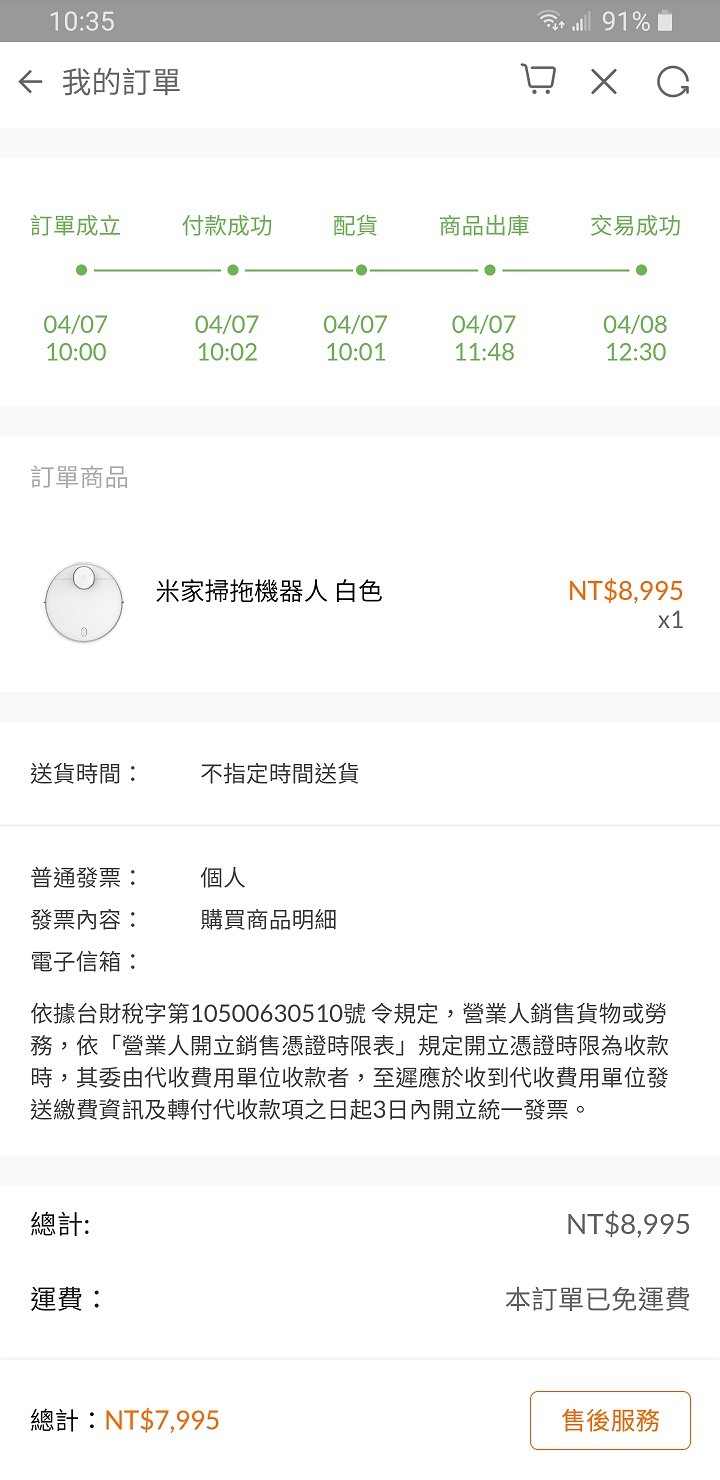This screenshot has height=1480, width=720.
Task: Open the robot vacuum product thumbnail
Action: [x=84, y=601]
